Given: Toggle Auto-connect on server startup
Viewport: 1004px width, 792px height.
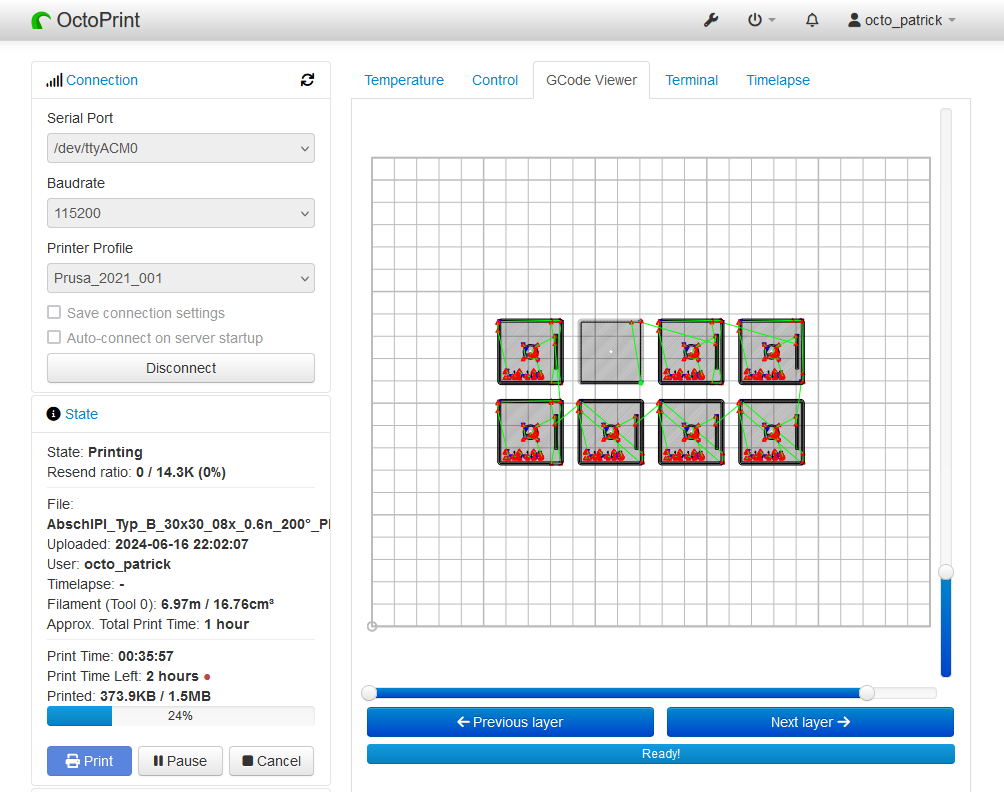Looking at the screenshot, I should pyautogui.click(x=54, y=338).
